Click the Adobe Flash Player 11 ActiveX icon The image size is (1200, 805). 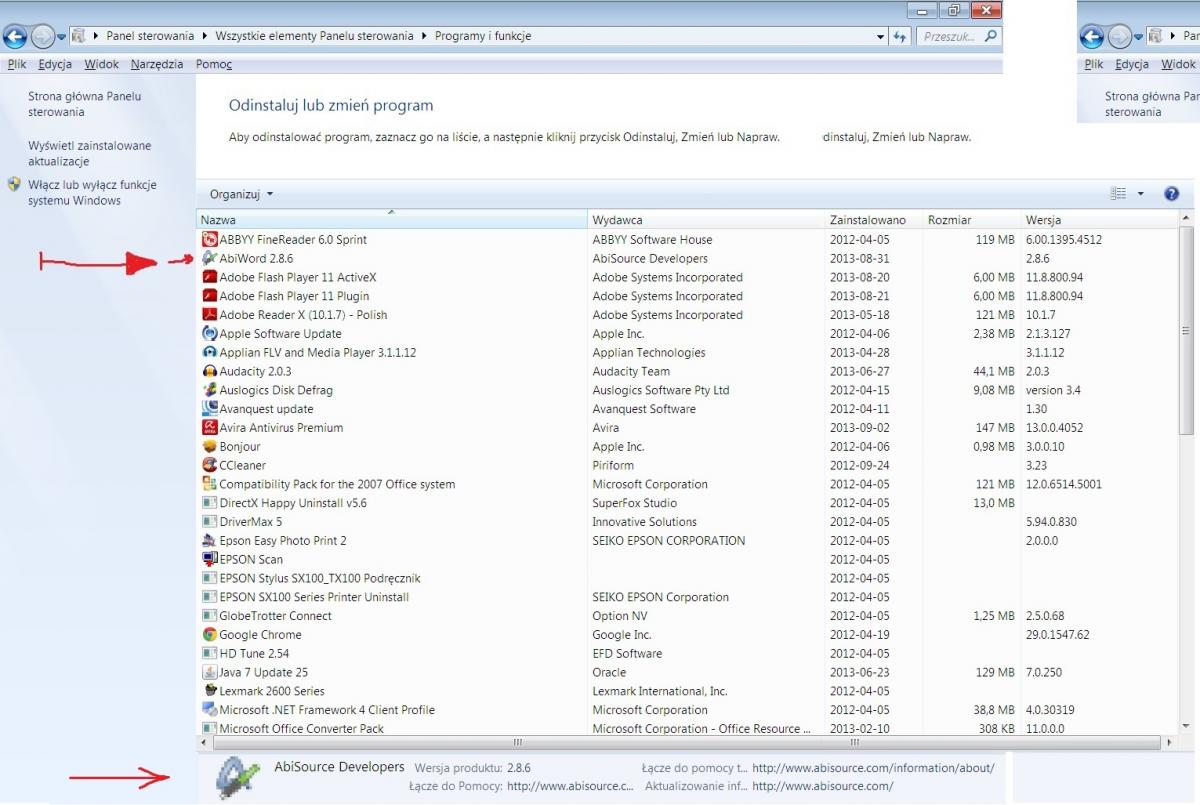(x=209, y=277)
